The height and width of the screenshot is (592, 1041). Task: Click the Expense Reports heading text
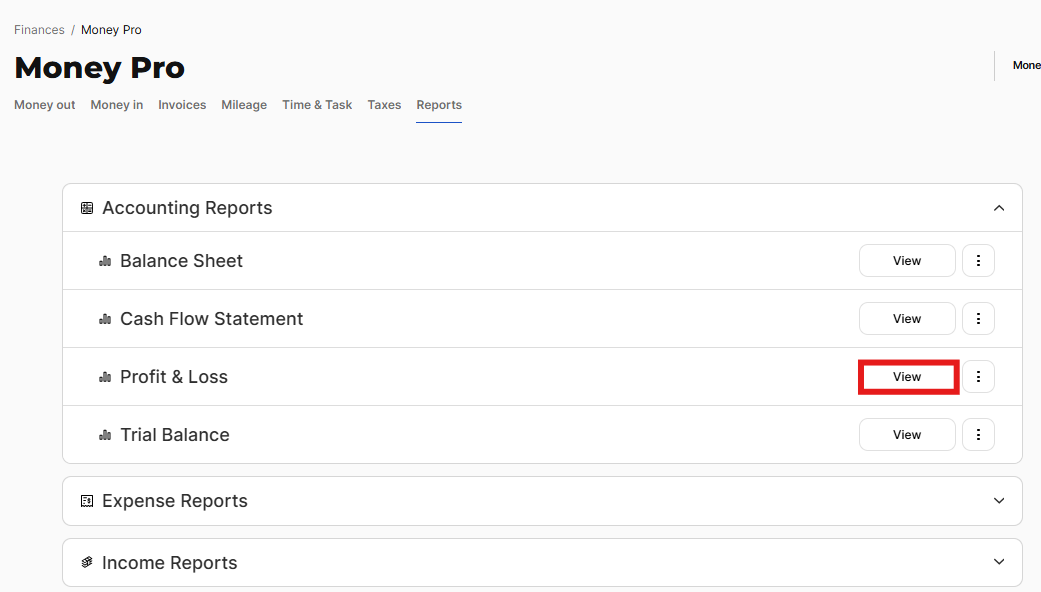[x=175, y=501]
